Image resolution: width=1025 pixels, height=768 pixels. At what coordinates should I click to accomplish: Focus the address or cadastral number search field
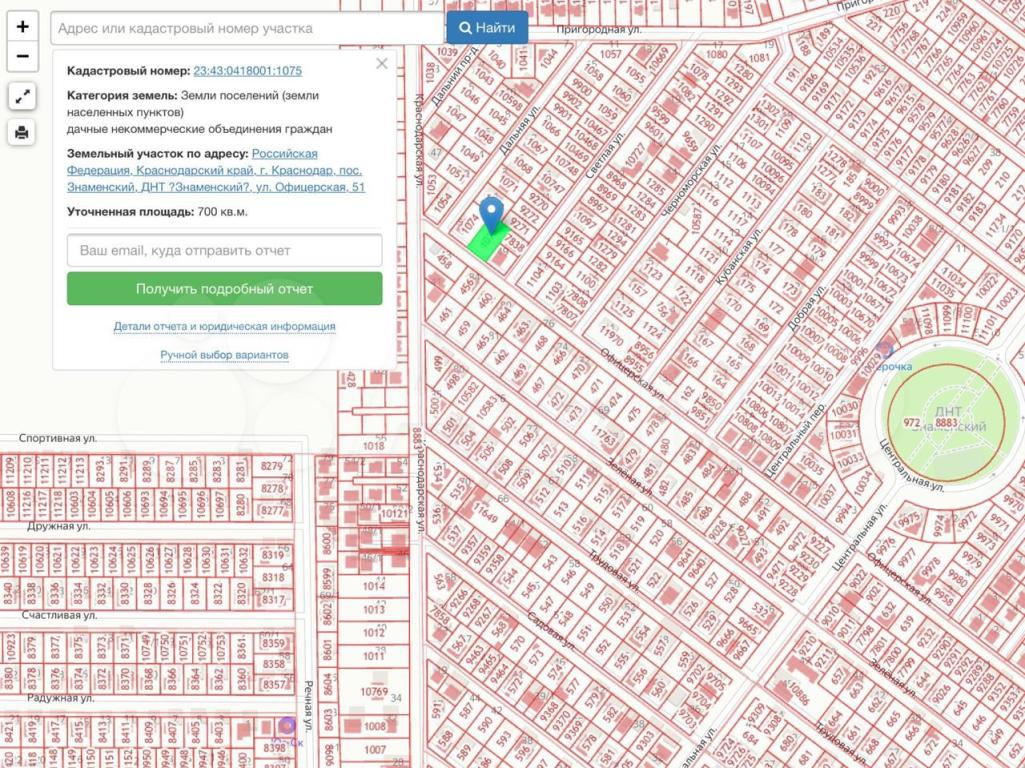pos(246,29)
